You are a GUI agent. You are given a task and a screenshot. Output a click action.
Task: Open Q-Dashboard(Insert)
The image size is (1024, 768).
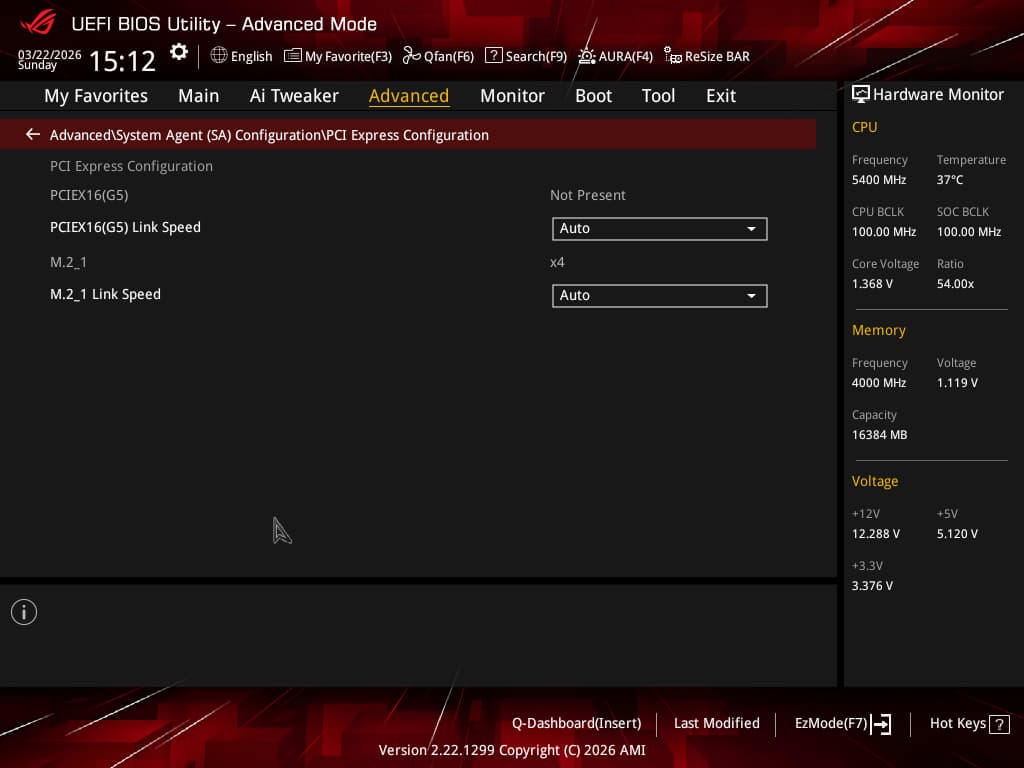[577, 724]
